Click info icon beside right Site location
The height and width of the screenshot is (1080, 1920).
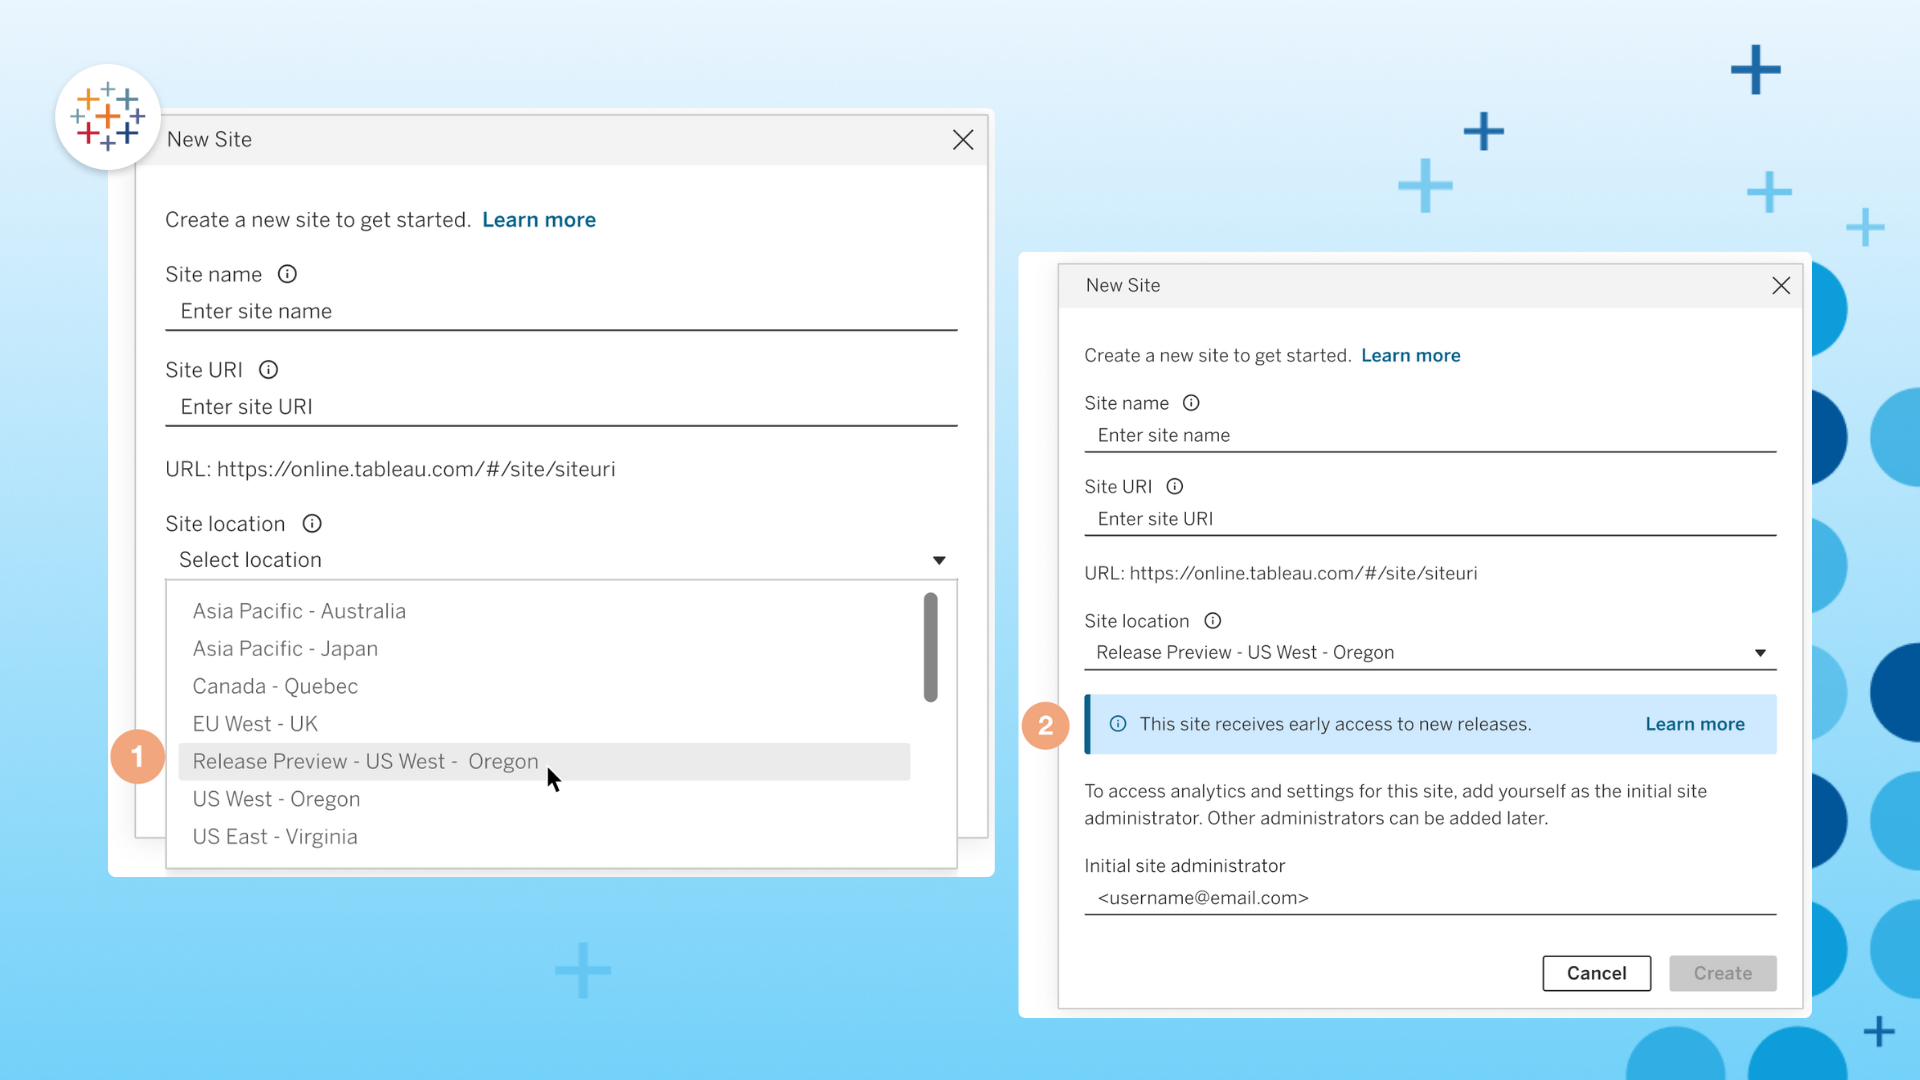[x=1213, y=621]
